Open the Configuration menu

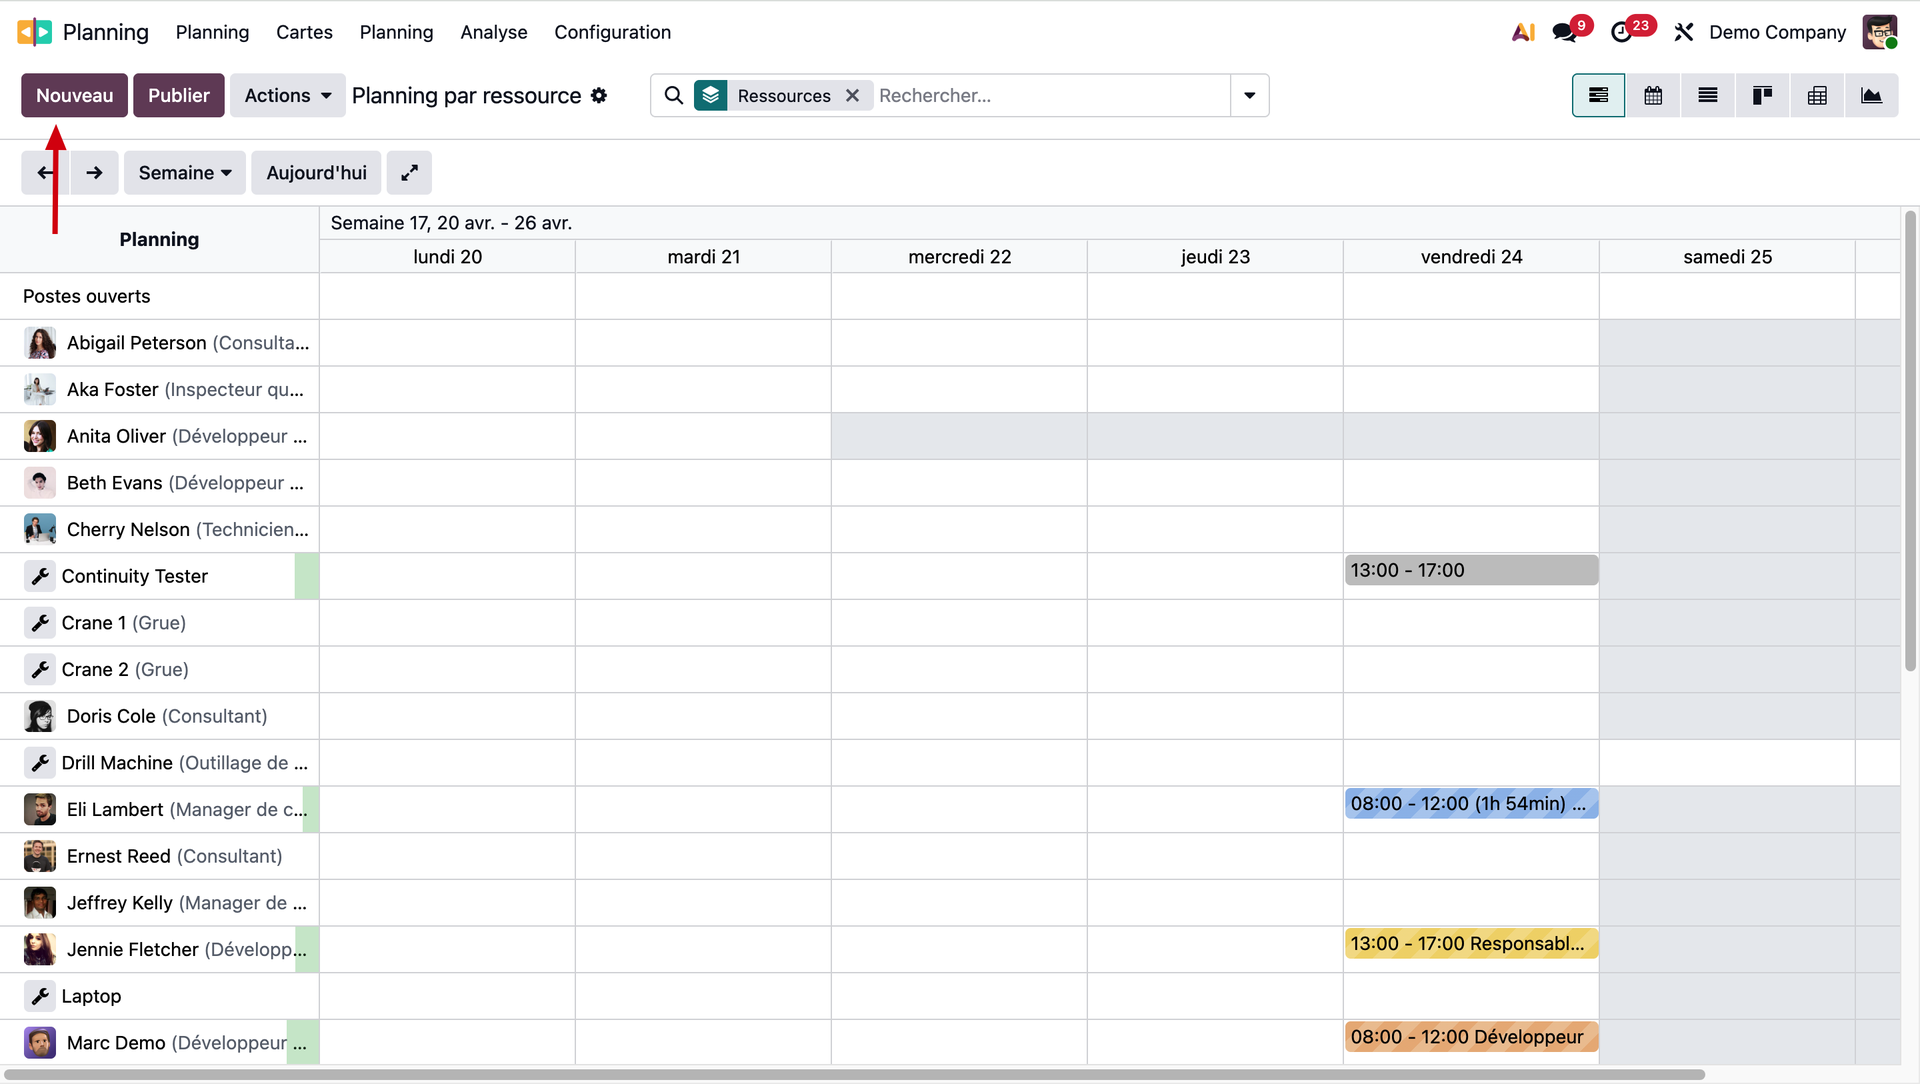(x=612, y=32)
